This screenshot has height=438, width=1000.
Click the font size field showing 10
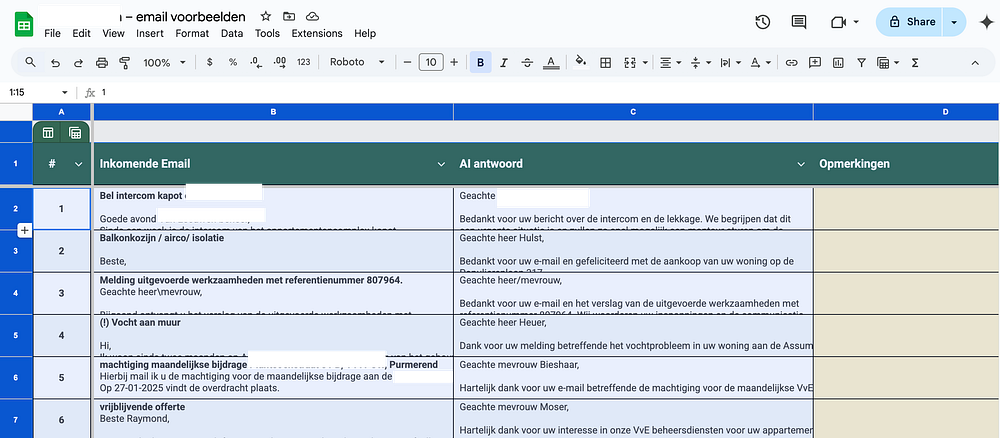431,62
